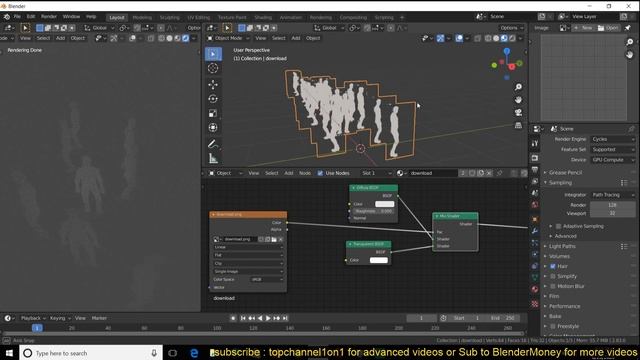Select the Move tool in viewport toolbar
640x360 pixels.
213,84
